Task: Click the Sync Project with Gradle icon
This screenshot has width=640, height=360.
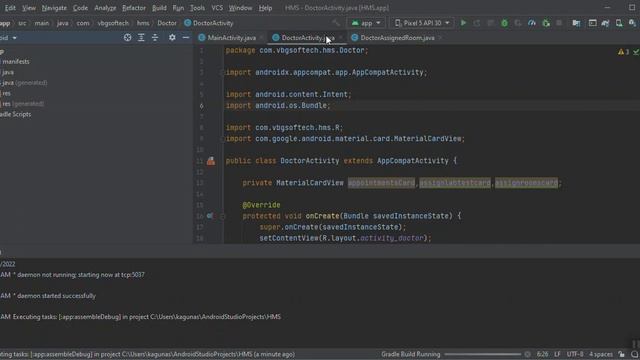Action: click(x=605, y=23)
